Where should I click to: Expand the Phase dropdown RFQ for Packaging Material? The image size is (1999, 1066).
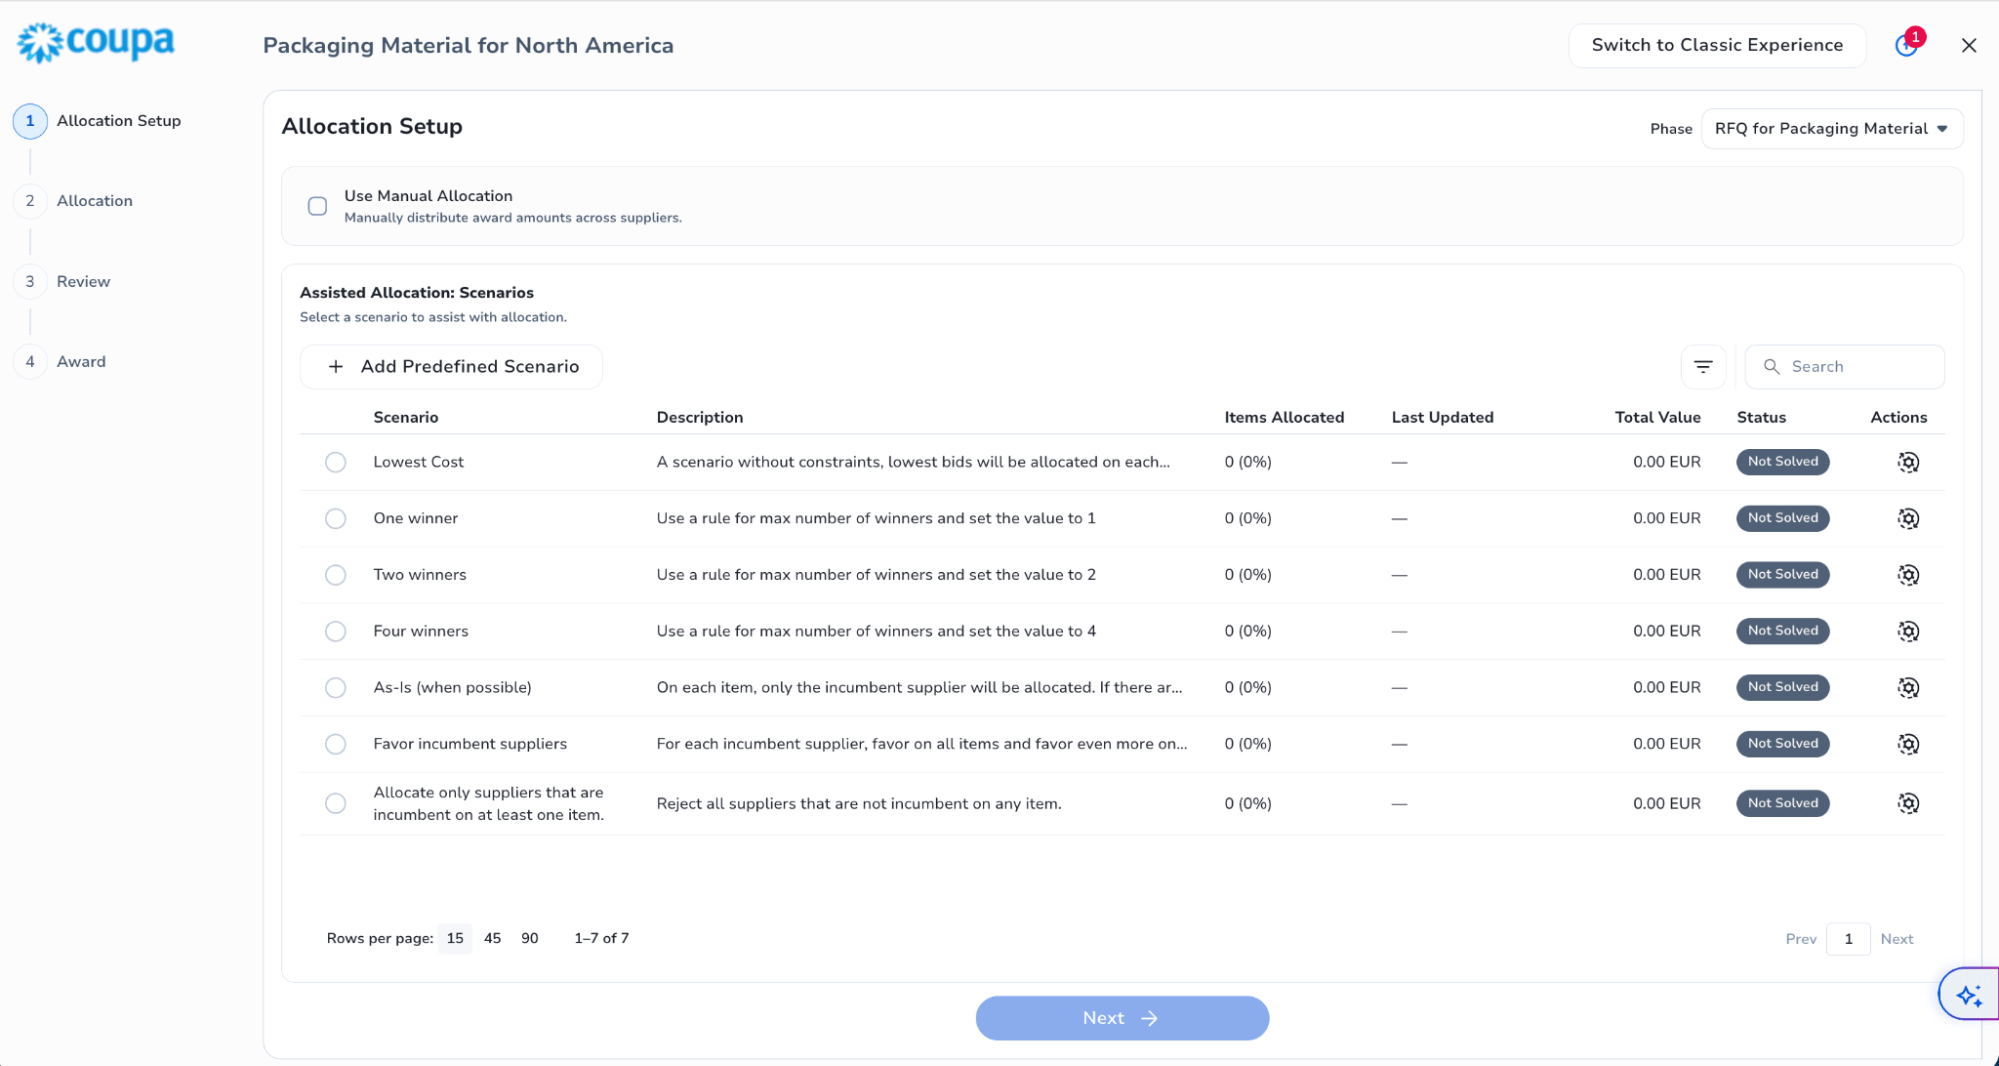pos(1831,129)
